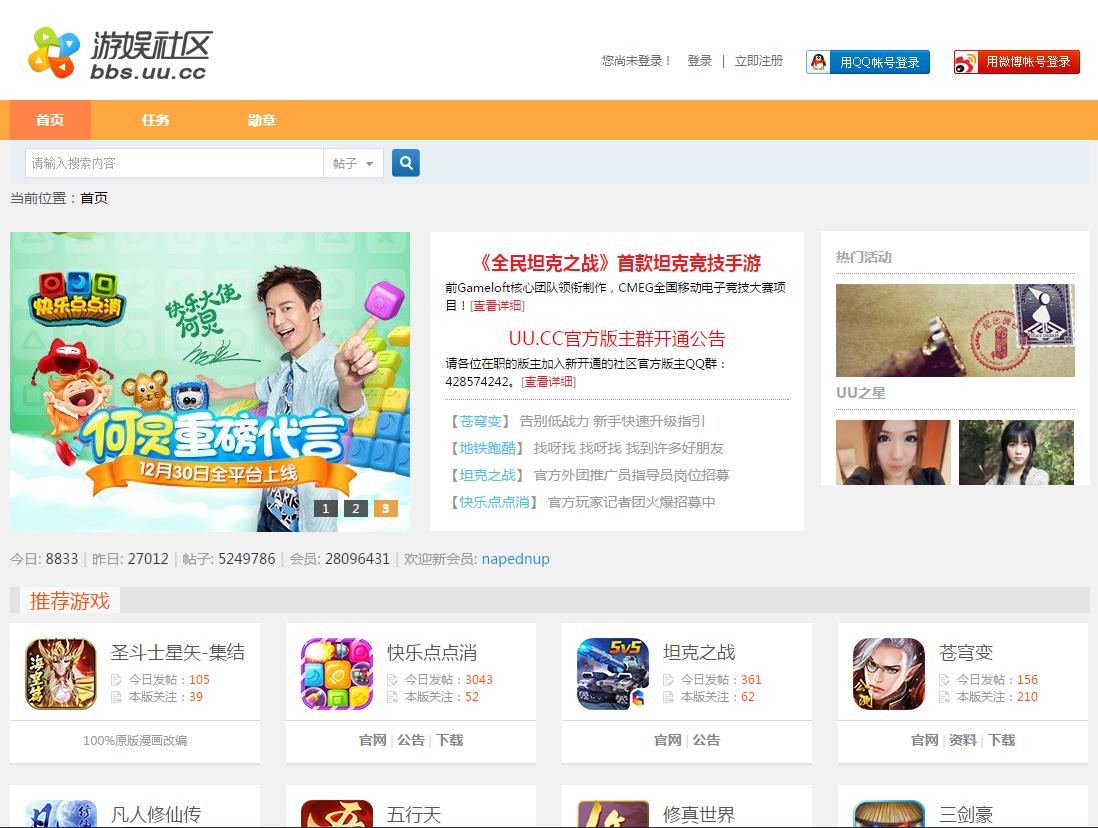1098x828 pixels.
Task: Click 下载 under 苍穹变
Action: [1001, 740]
